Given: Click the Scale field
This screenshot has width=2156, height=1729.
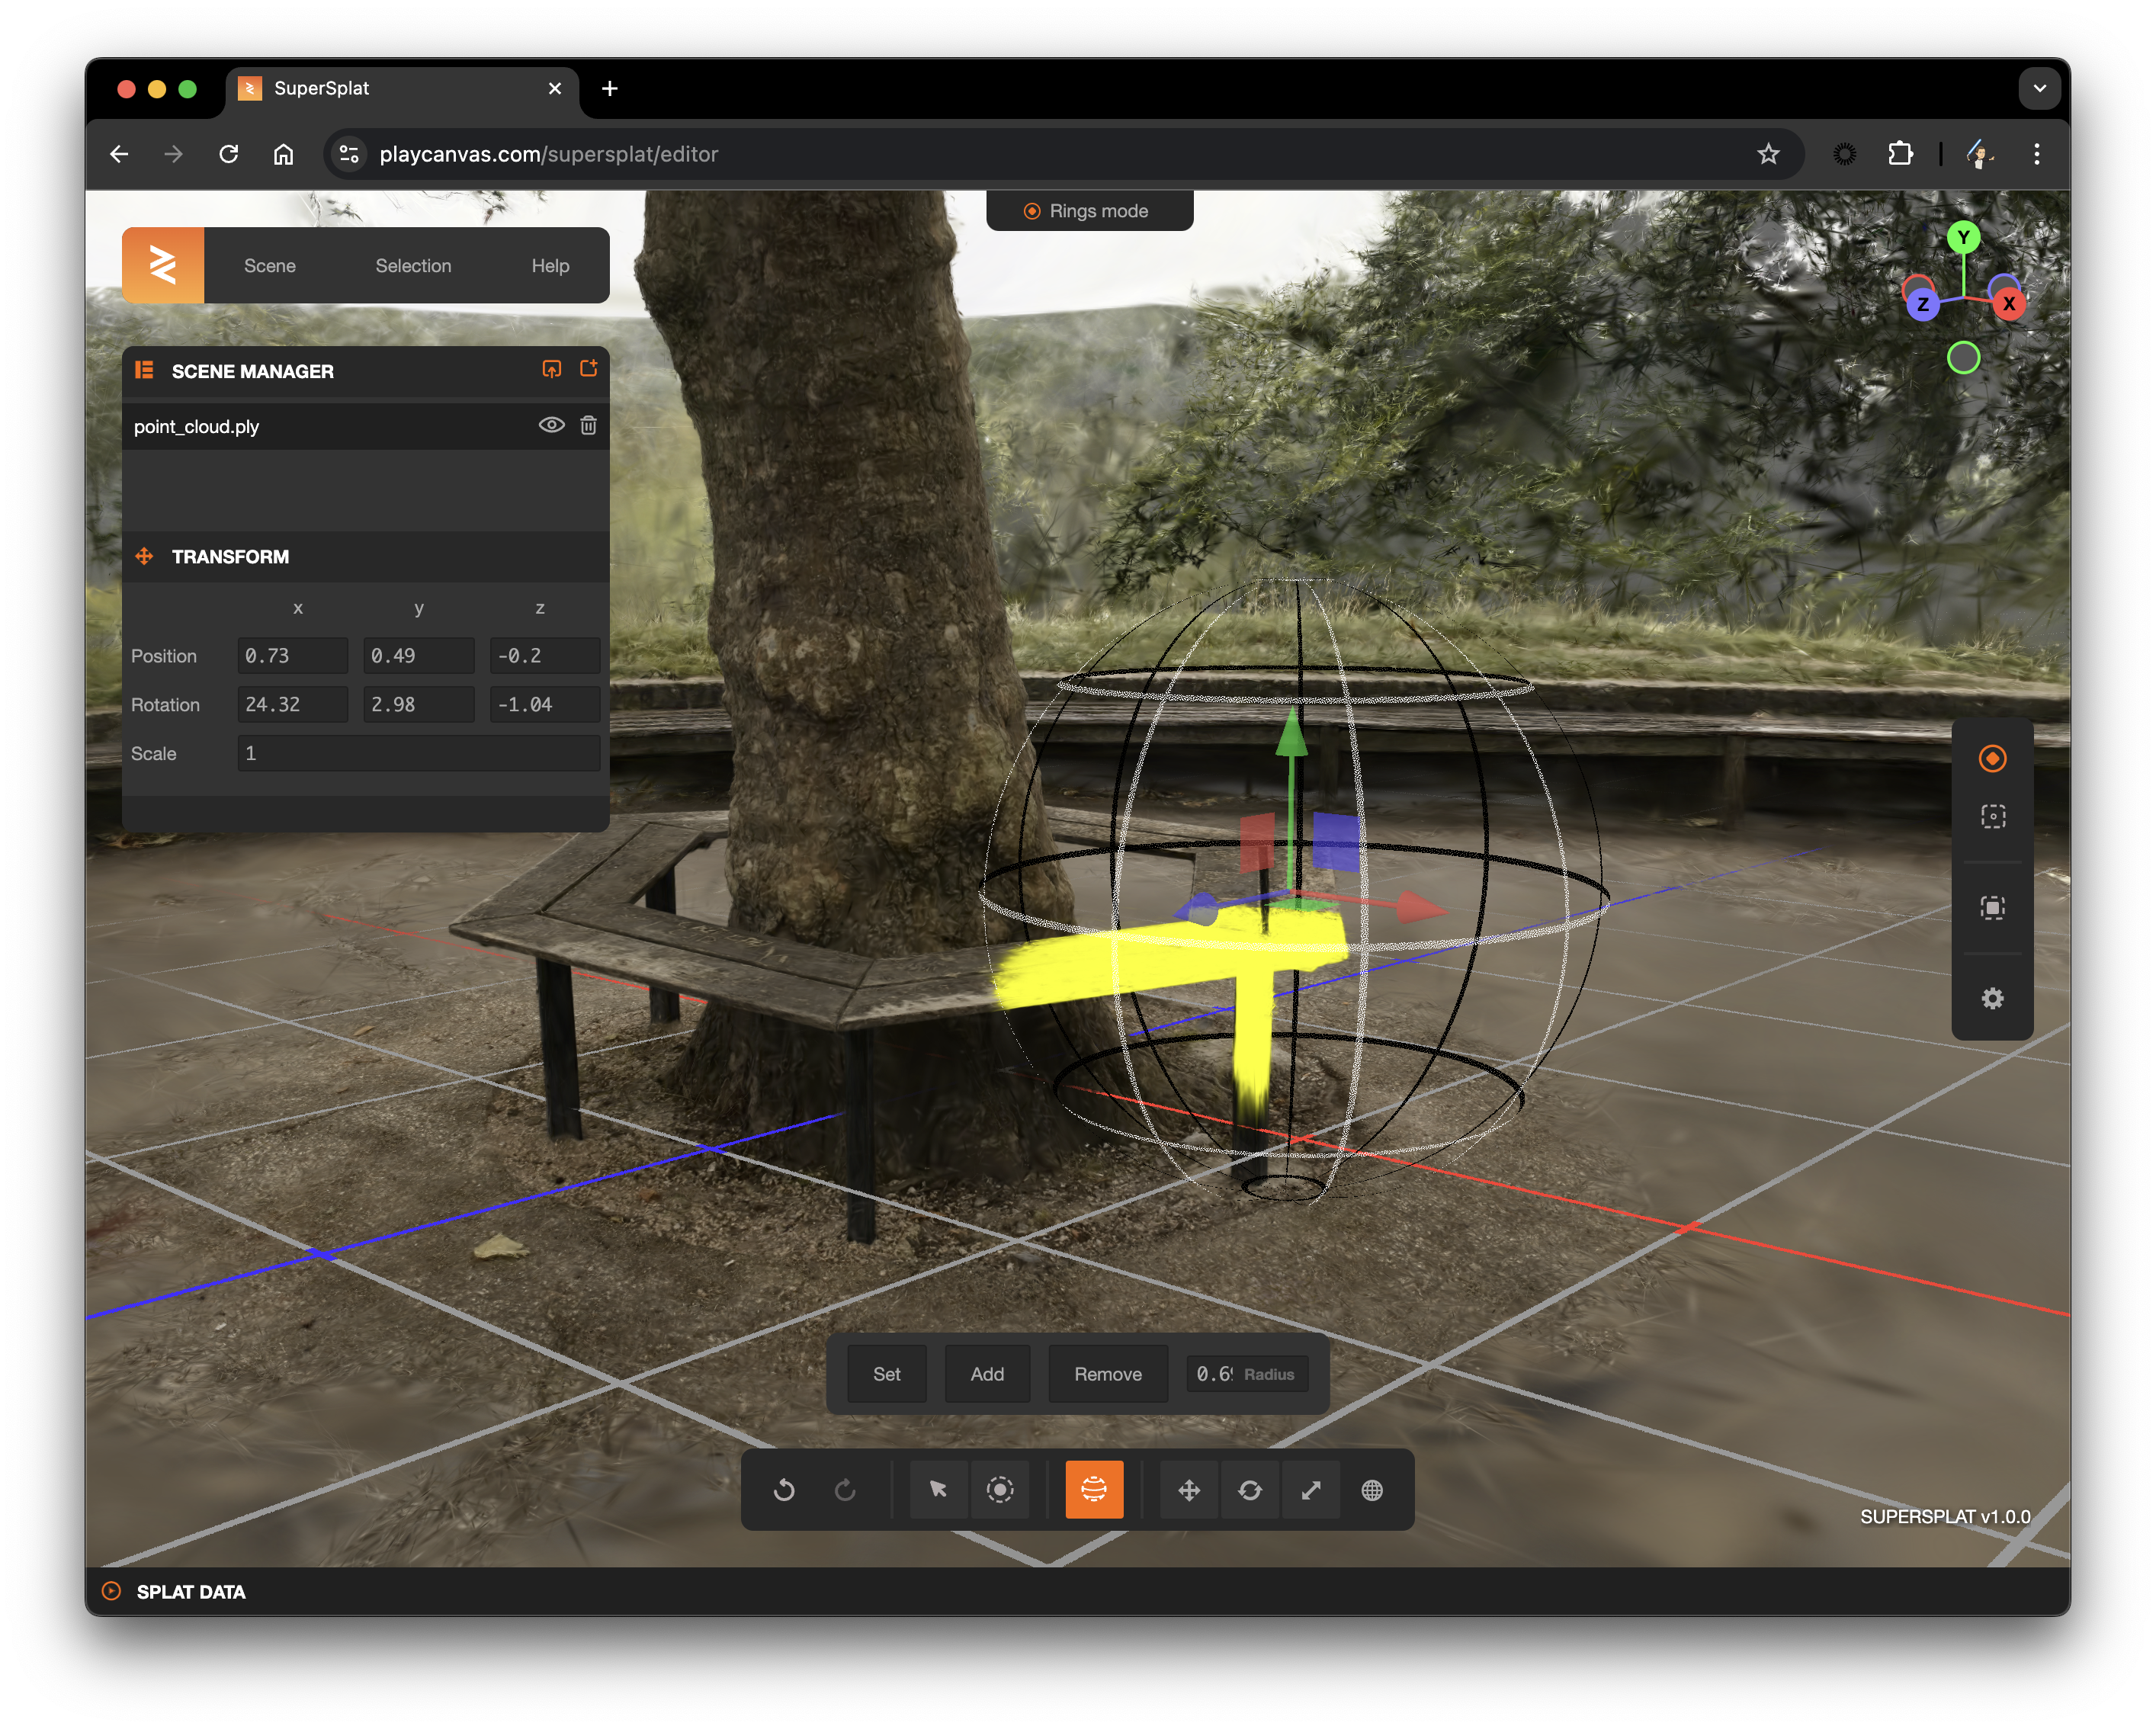Looking at the screenshot, I should tap(419, 753).
